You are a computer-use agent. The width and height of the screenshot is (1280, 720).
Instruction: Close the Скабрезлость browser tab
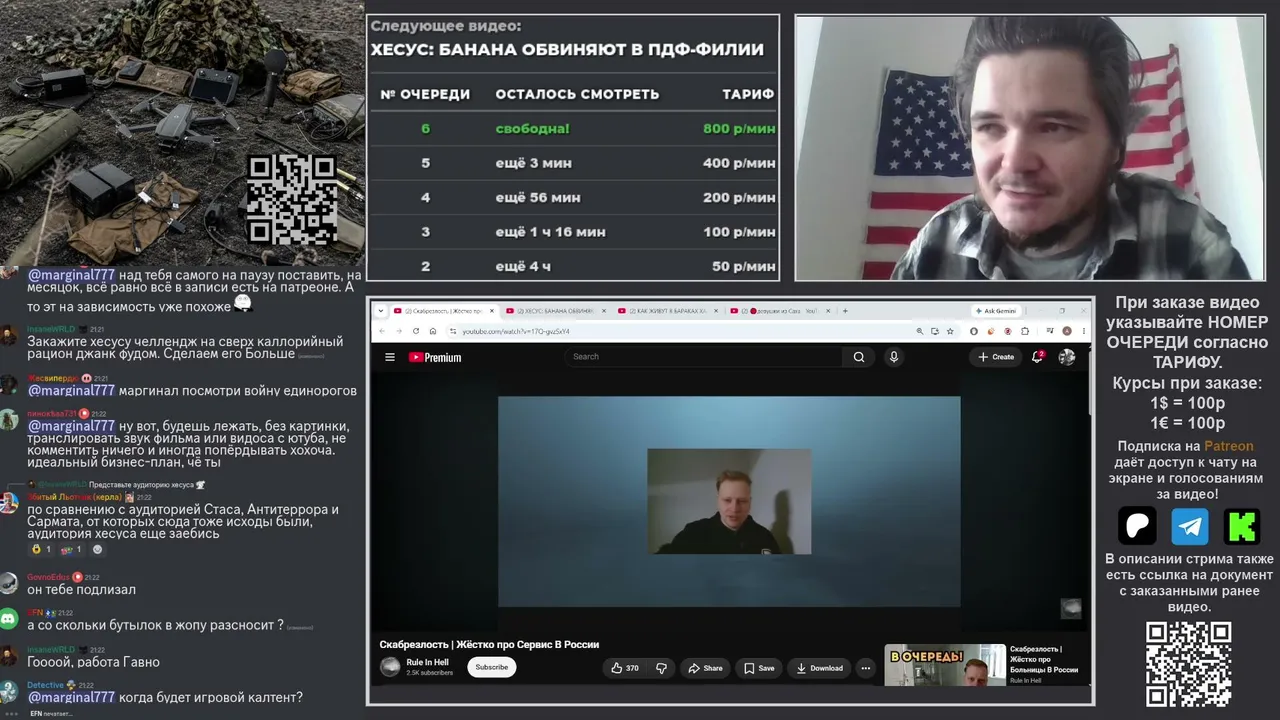[x=491, y=311]
